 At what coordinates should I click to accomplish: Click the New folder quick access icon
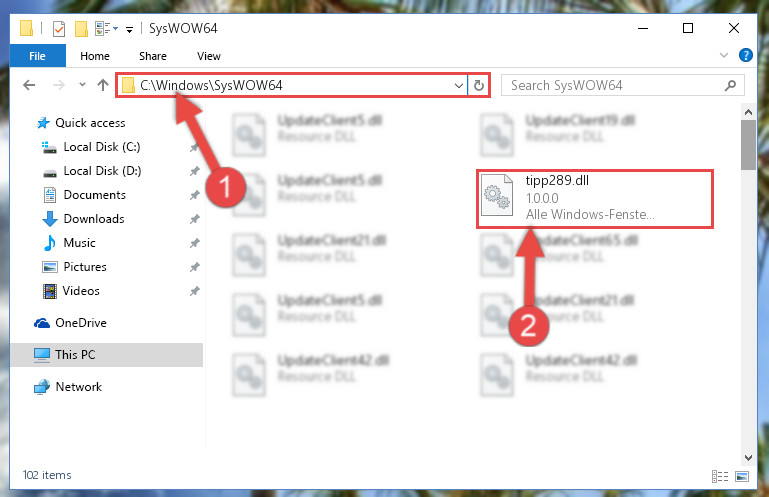click(81, 29)
